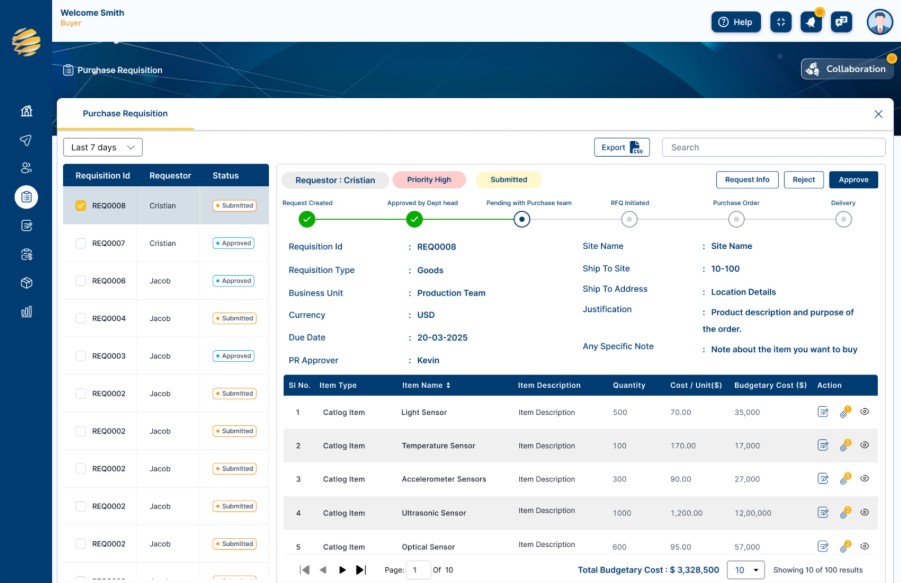Expand the Last 7 days dropdown

[x=103, y=148]
